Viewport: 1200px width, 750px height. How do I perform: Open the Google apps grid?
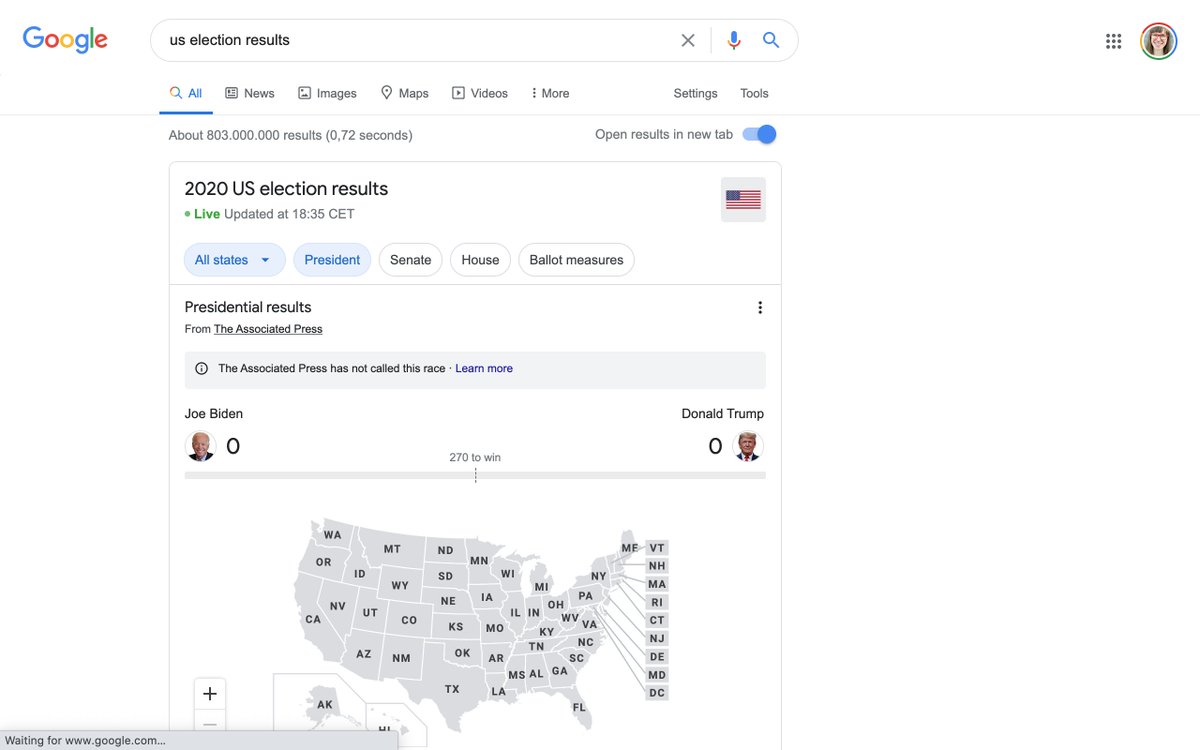coord(1113,41)
